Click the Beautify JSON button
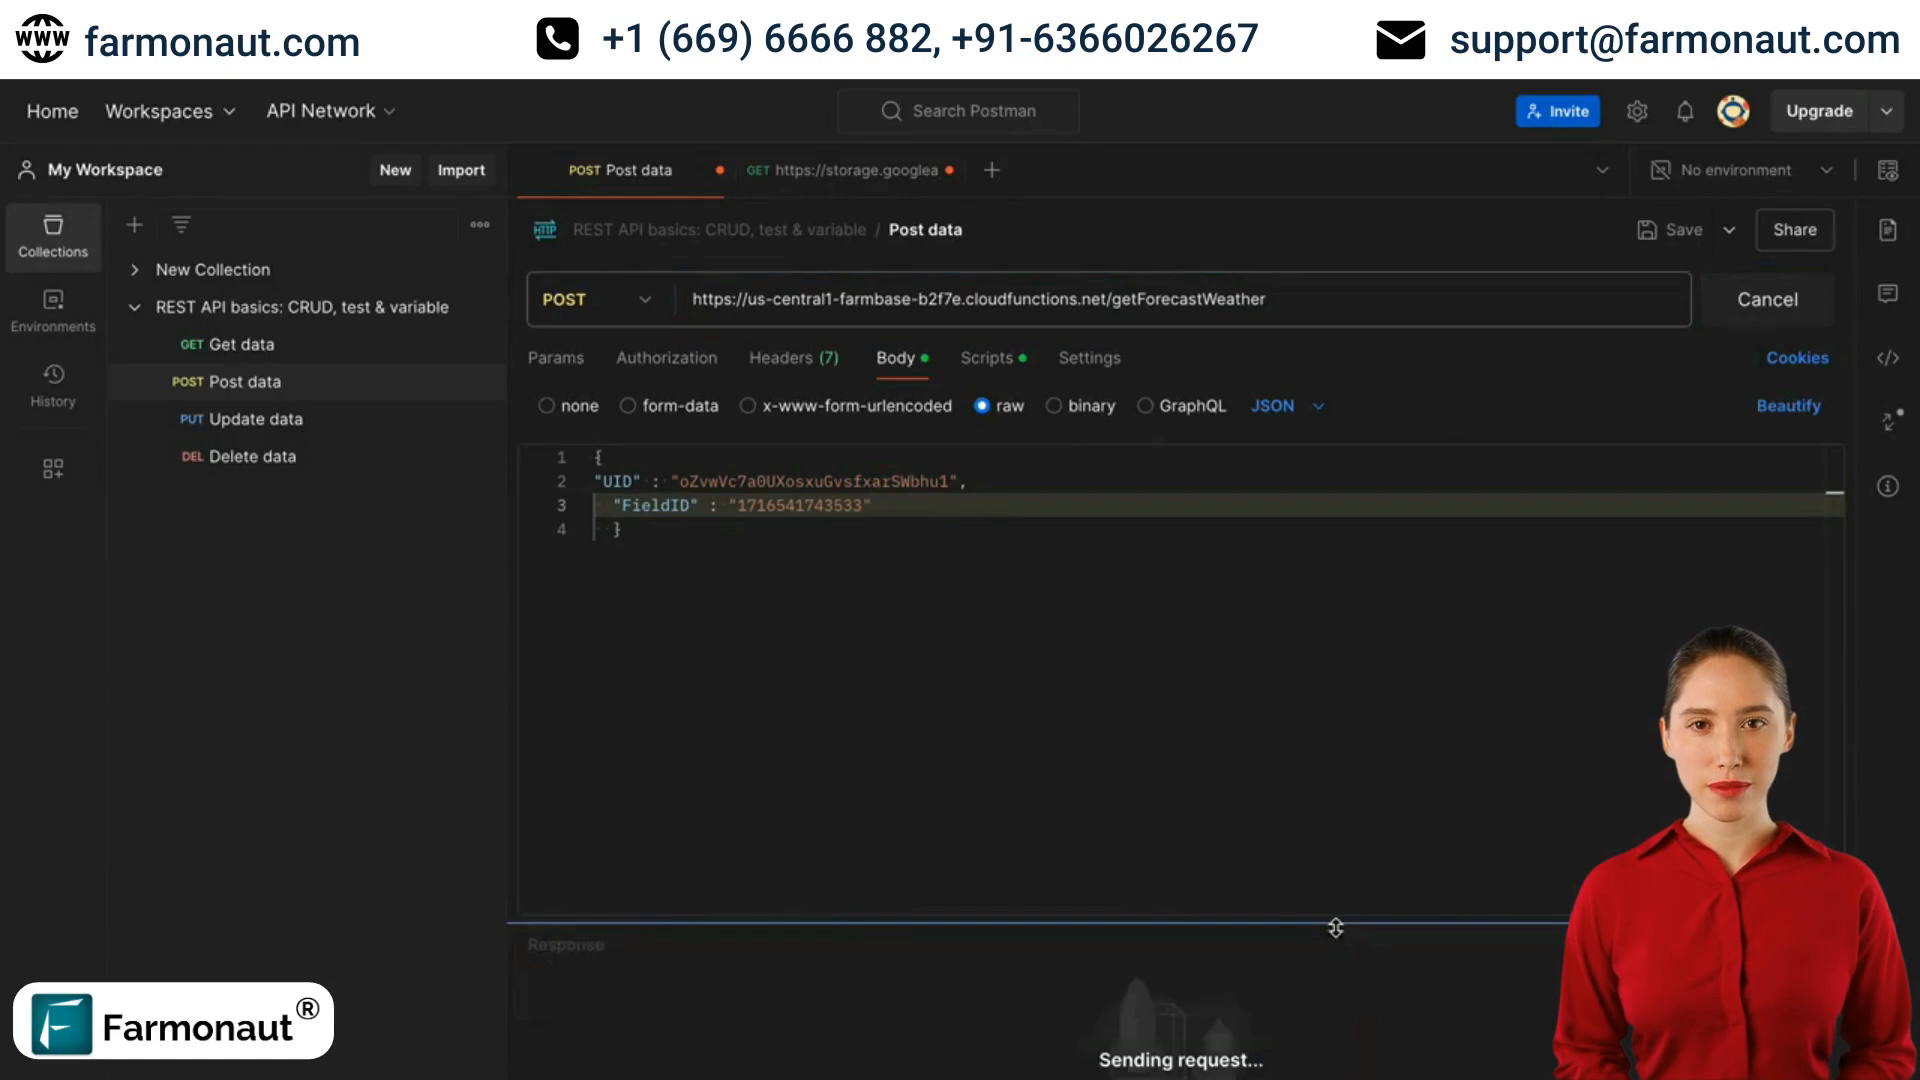Image resolution: width=1920 pixels, height=1080 pixels. (1789, 406)
